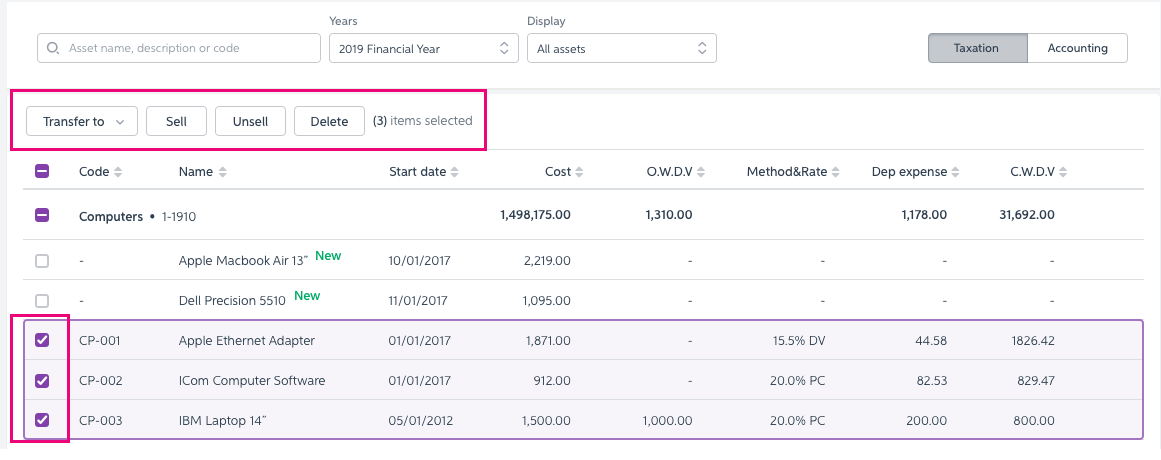This screenshot has height=460, width=1161.
Task: Sort by Method&Rate arrows icon
Action: [x=836, y=172]
